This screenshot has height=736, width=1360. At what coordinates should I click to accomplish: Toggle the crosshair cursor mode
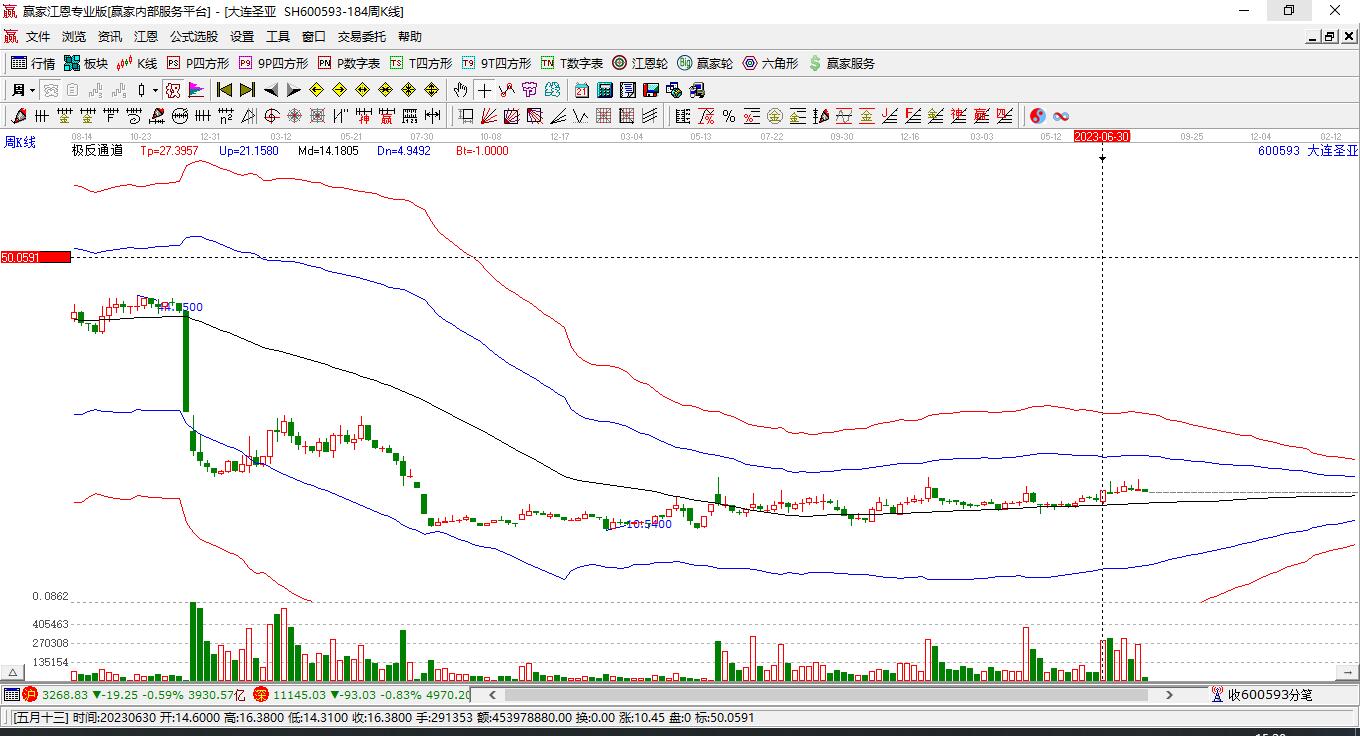pos(484,90)
